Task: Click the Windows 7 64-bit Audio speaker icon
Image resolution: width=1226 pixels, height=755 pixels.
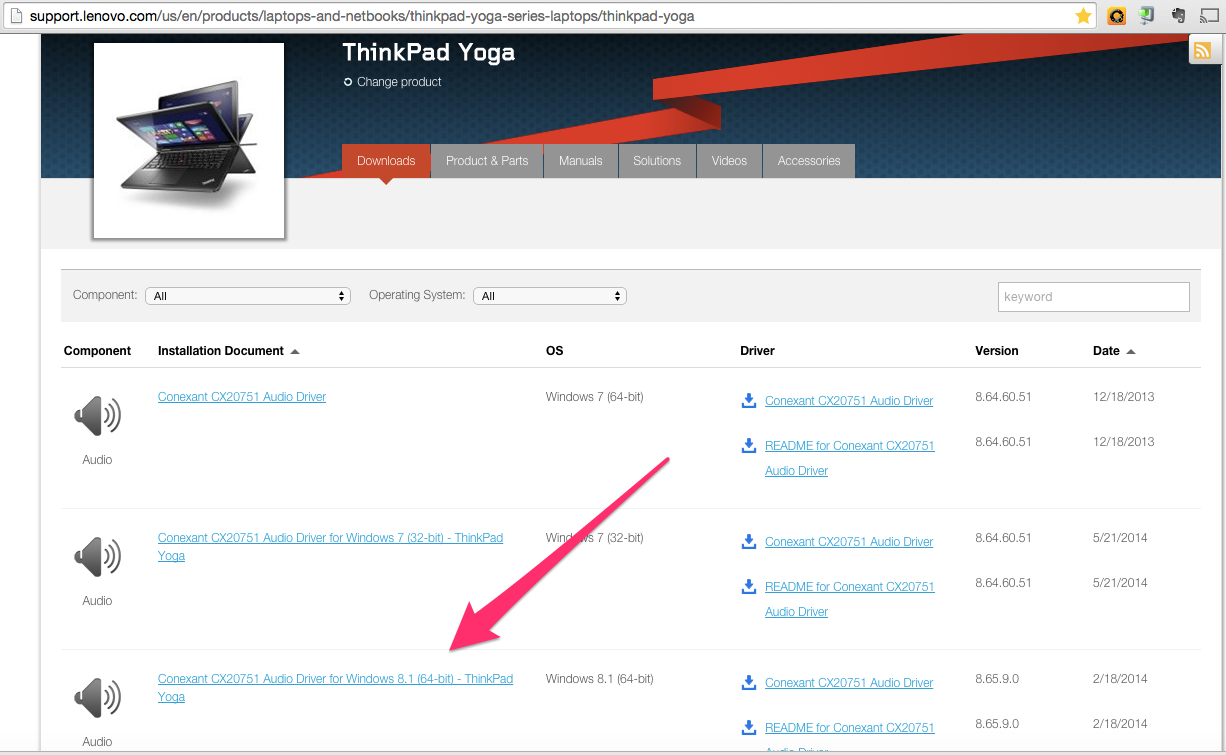Action: click(x=97, y=415)
